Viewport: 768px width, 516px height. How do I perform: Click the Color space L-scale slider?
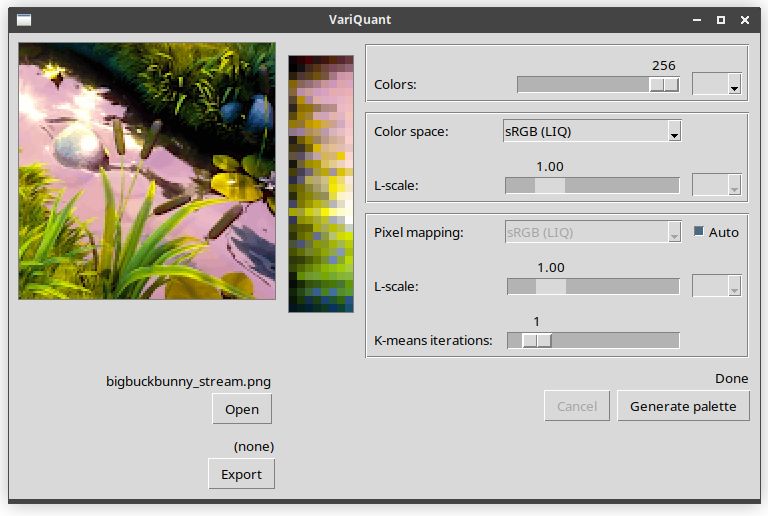click(592, 186)
